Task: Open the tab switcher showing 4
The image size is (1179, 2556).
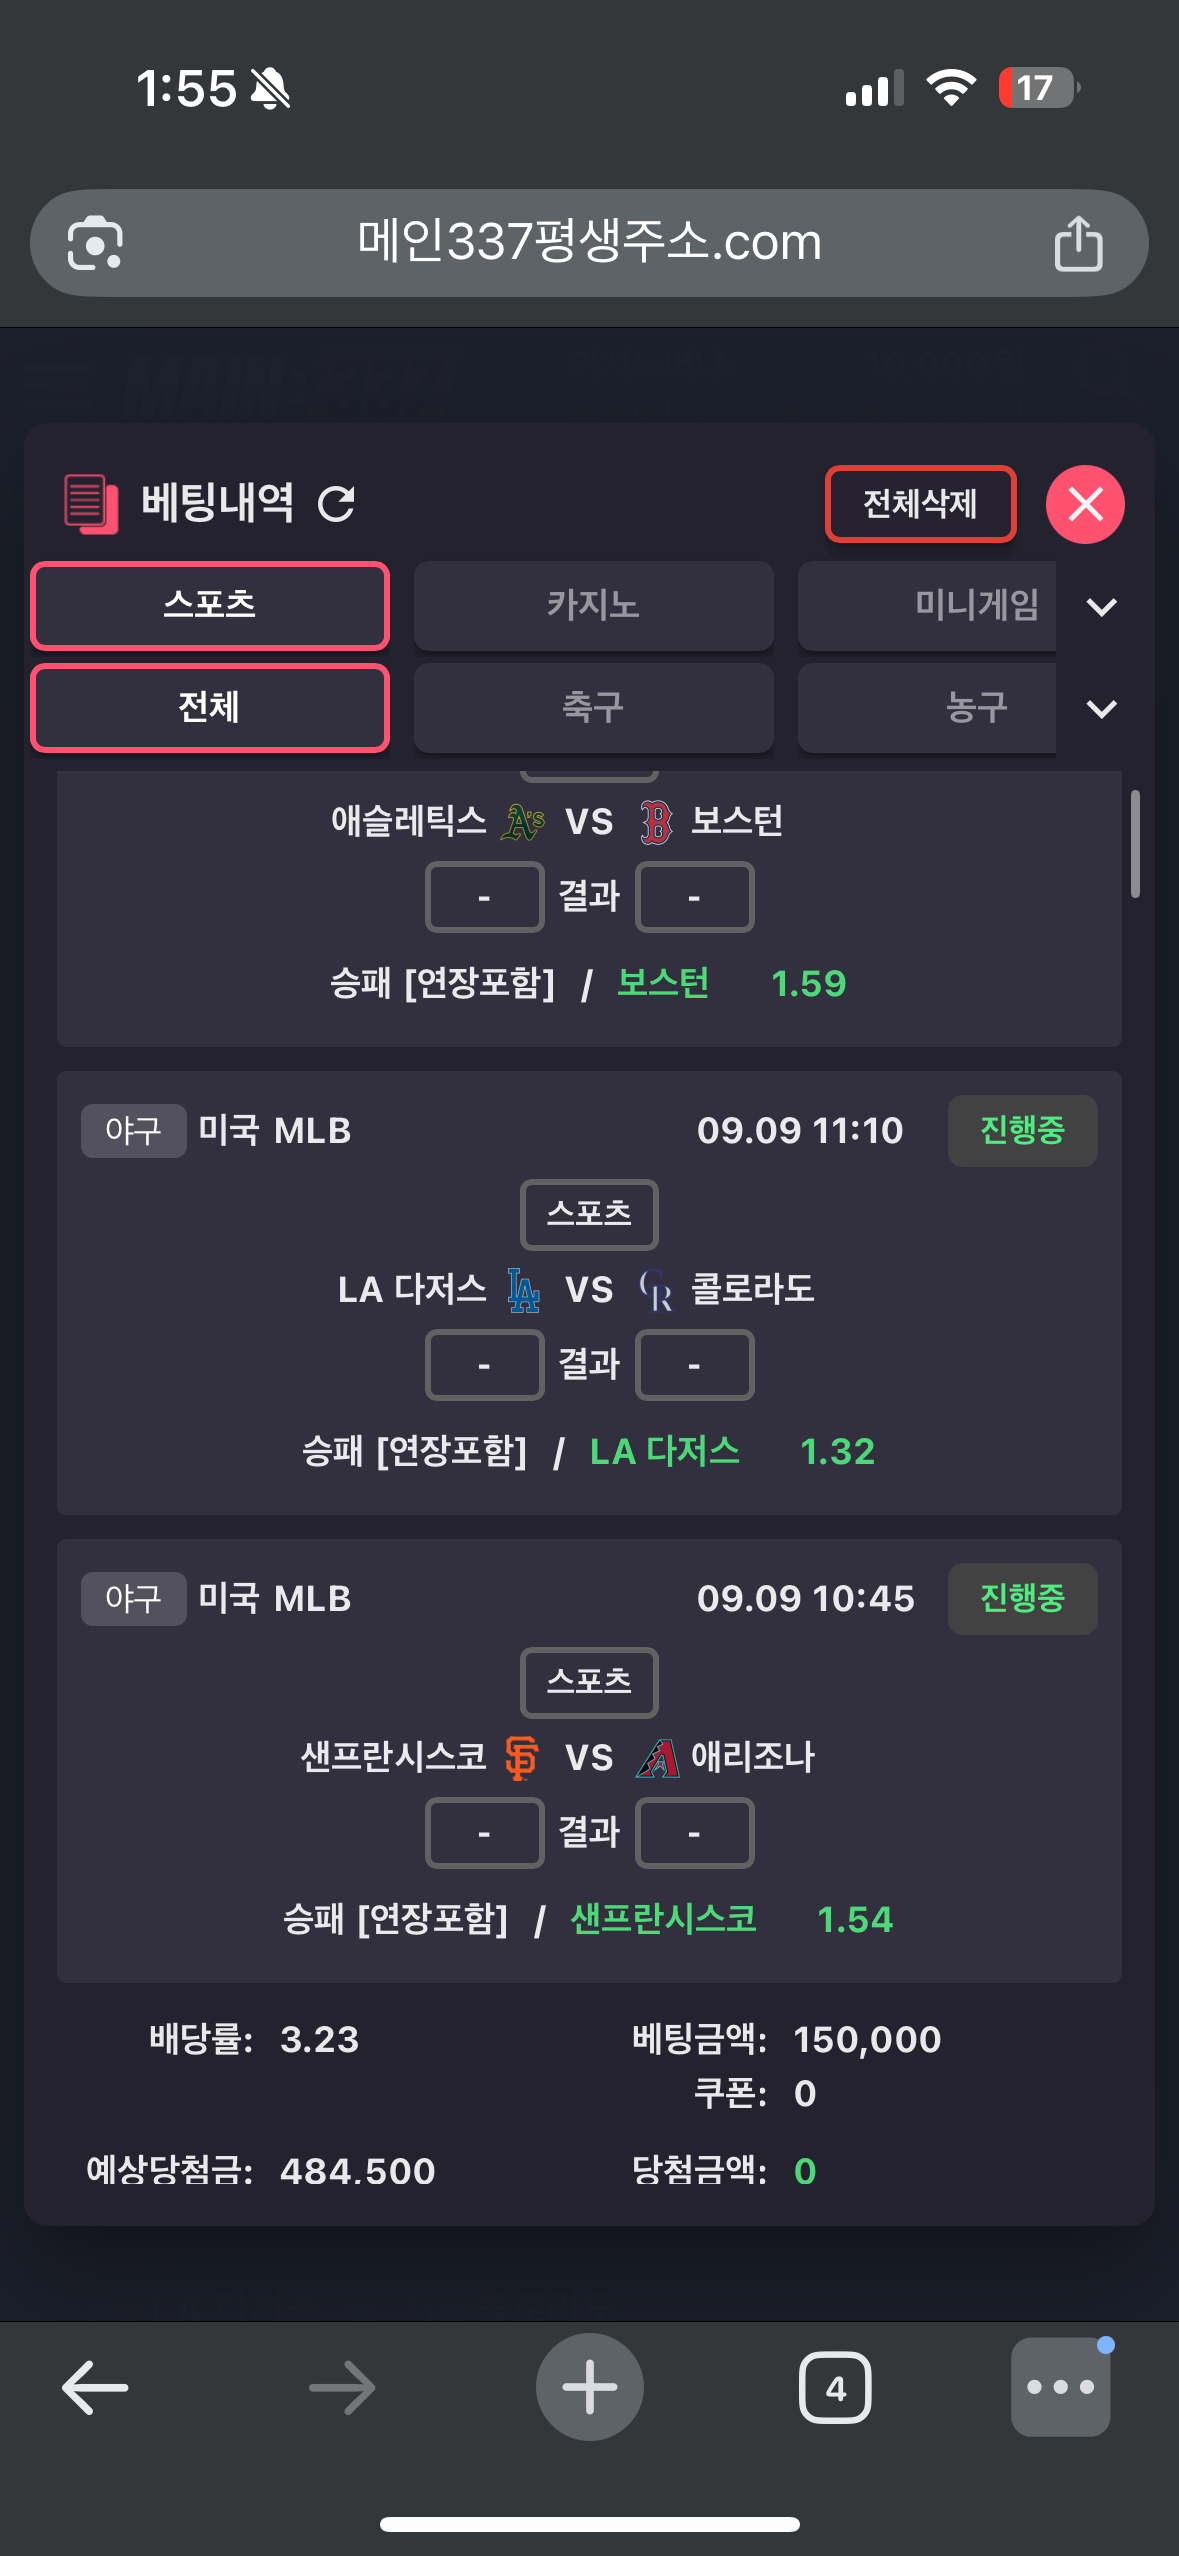Action: [835, 2388]
